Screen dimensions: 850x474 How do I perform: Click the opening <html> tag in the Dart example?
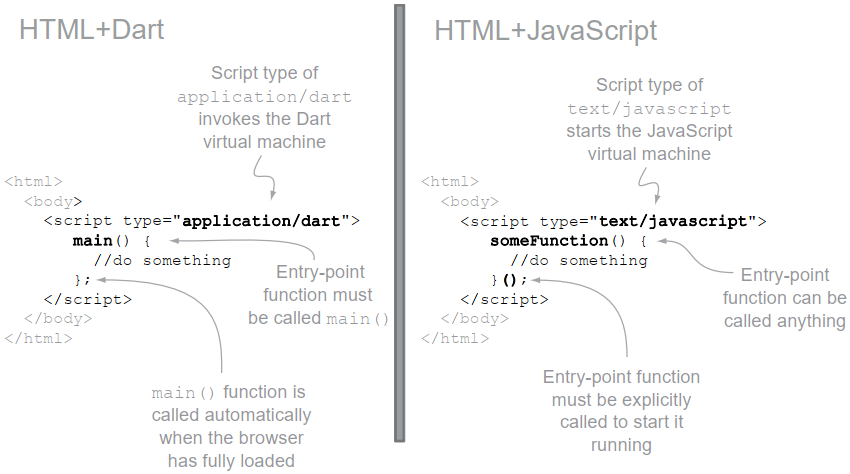(x=34, y=182)
